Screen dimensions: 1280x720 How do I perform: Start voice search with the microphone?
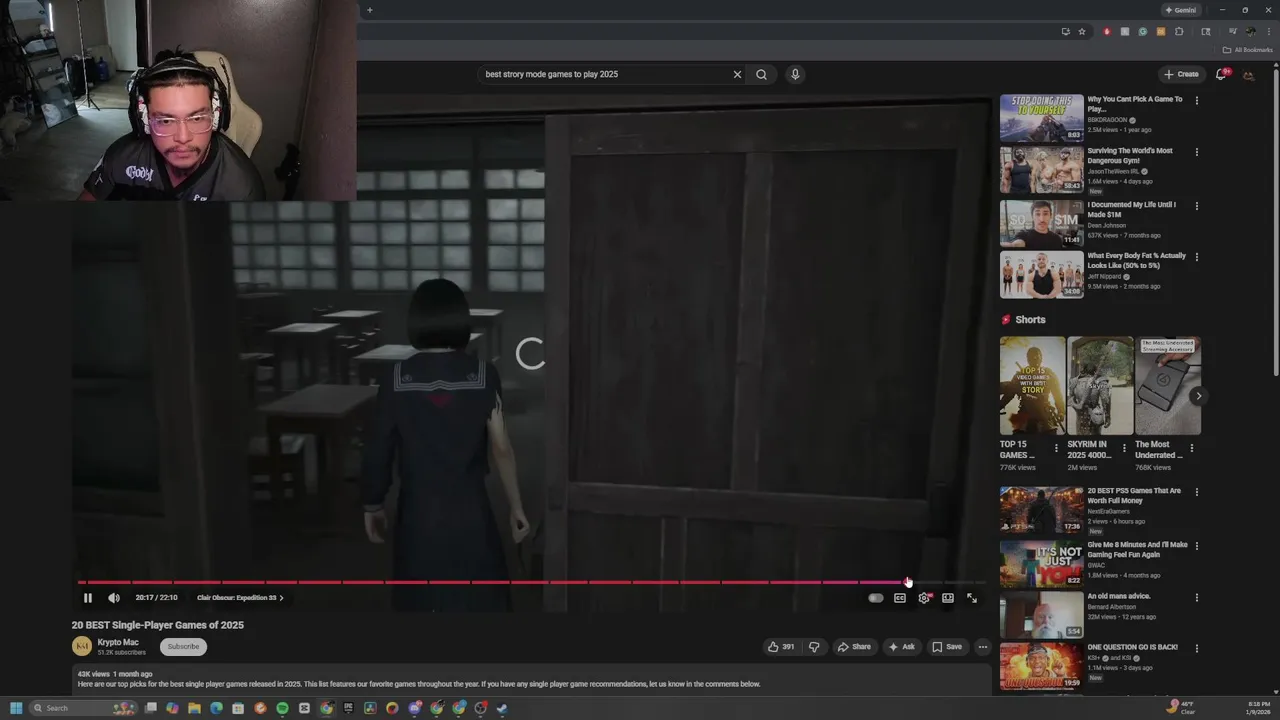coord(795,74)
